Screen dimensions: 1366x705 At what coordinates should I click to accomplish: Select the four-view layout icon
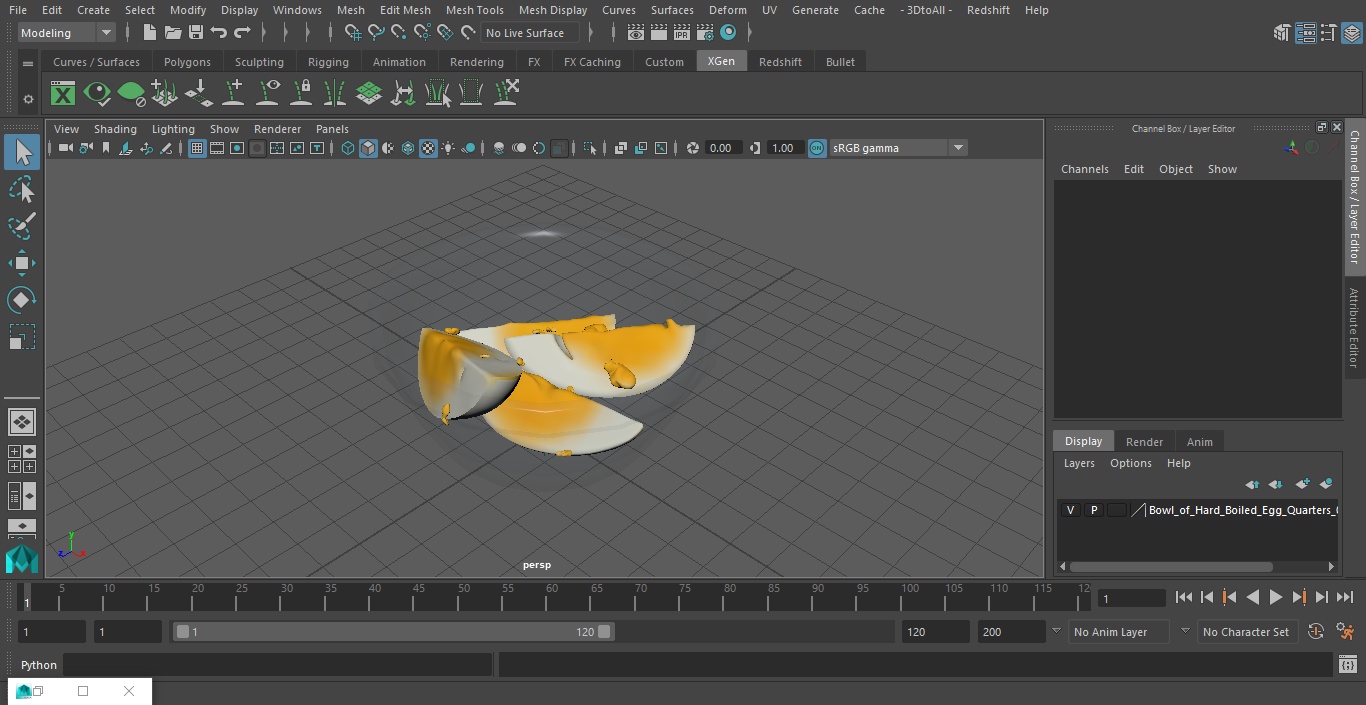coord(22,459)
